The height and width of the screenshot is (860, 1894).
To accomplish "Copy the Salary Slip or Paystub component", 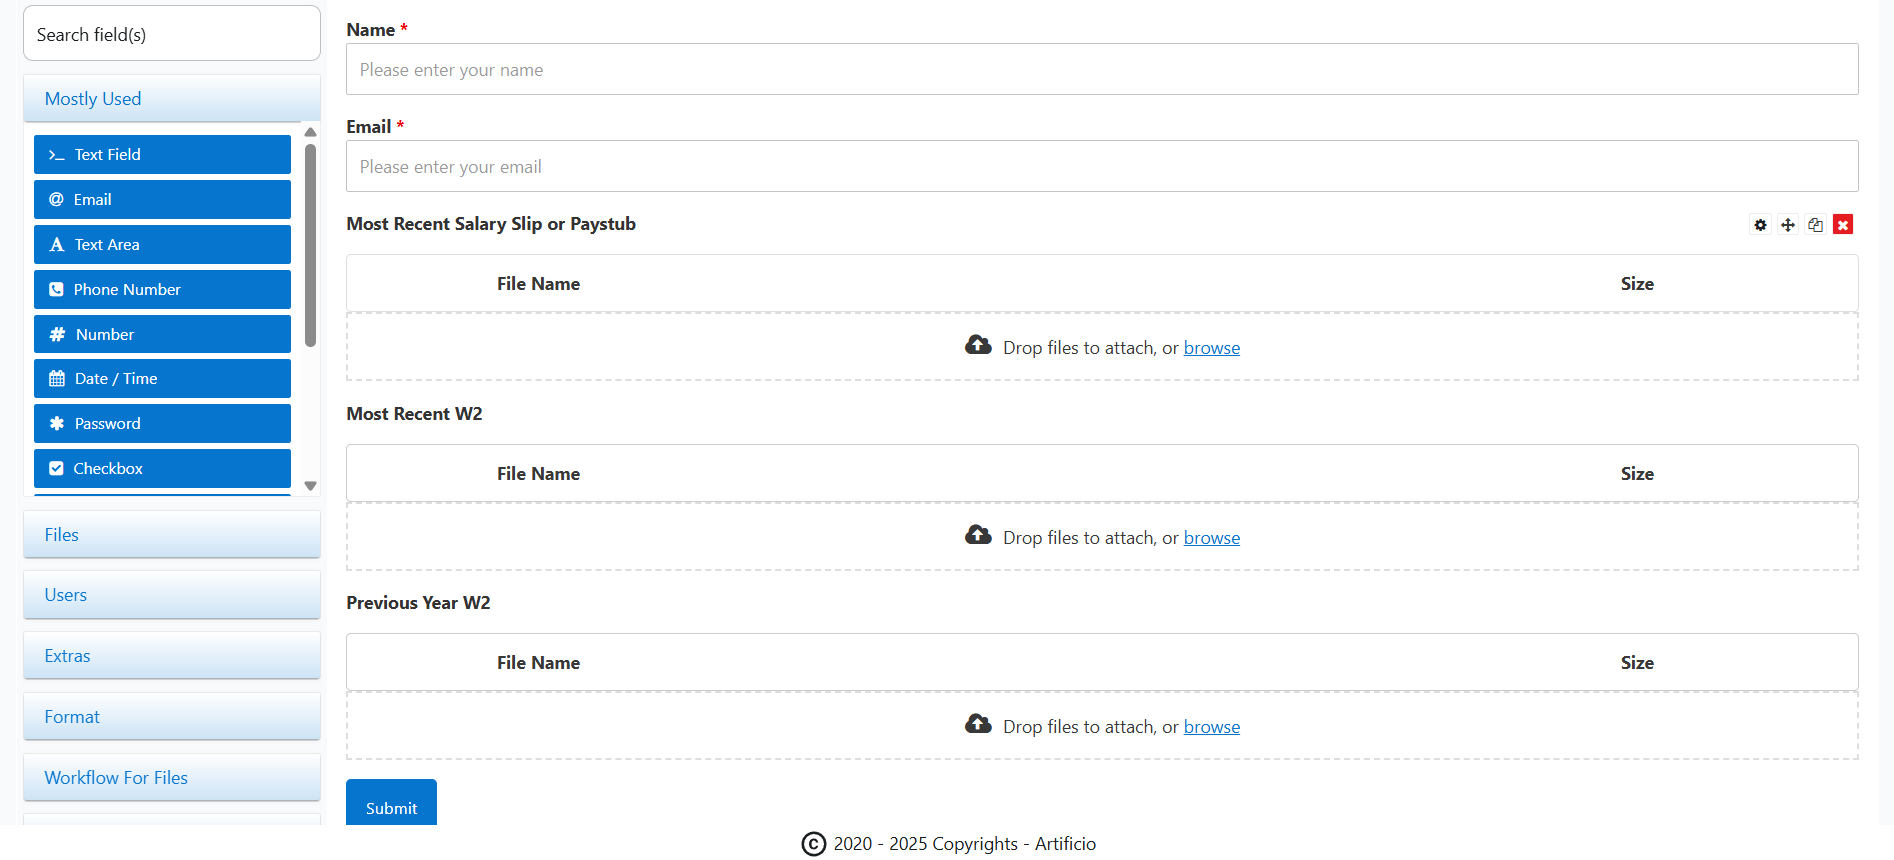I will click(x=1815, y=225).
